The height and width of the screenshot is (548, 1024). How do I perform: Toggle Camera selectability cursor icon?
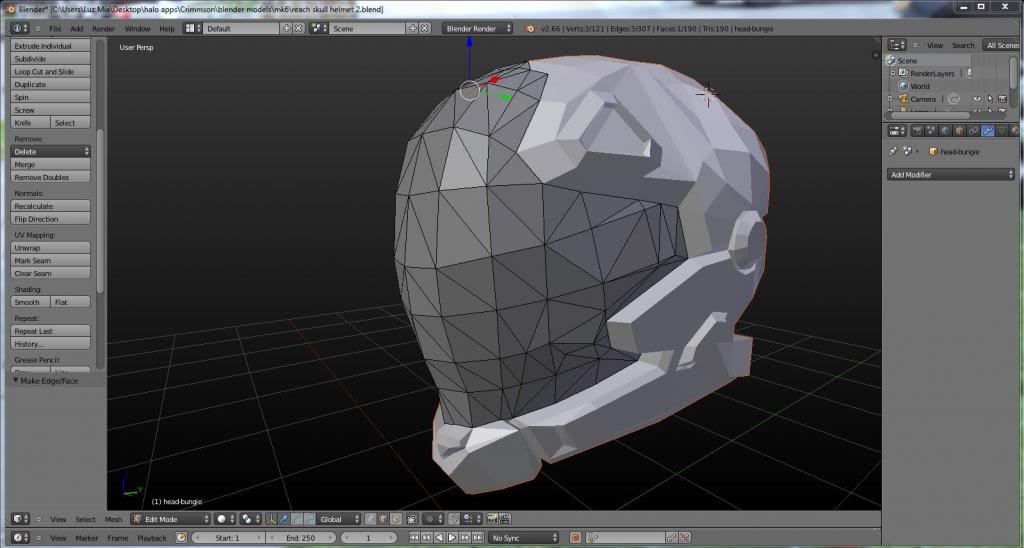pos(990,99)
